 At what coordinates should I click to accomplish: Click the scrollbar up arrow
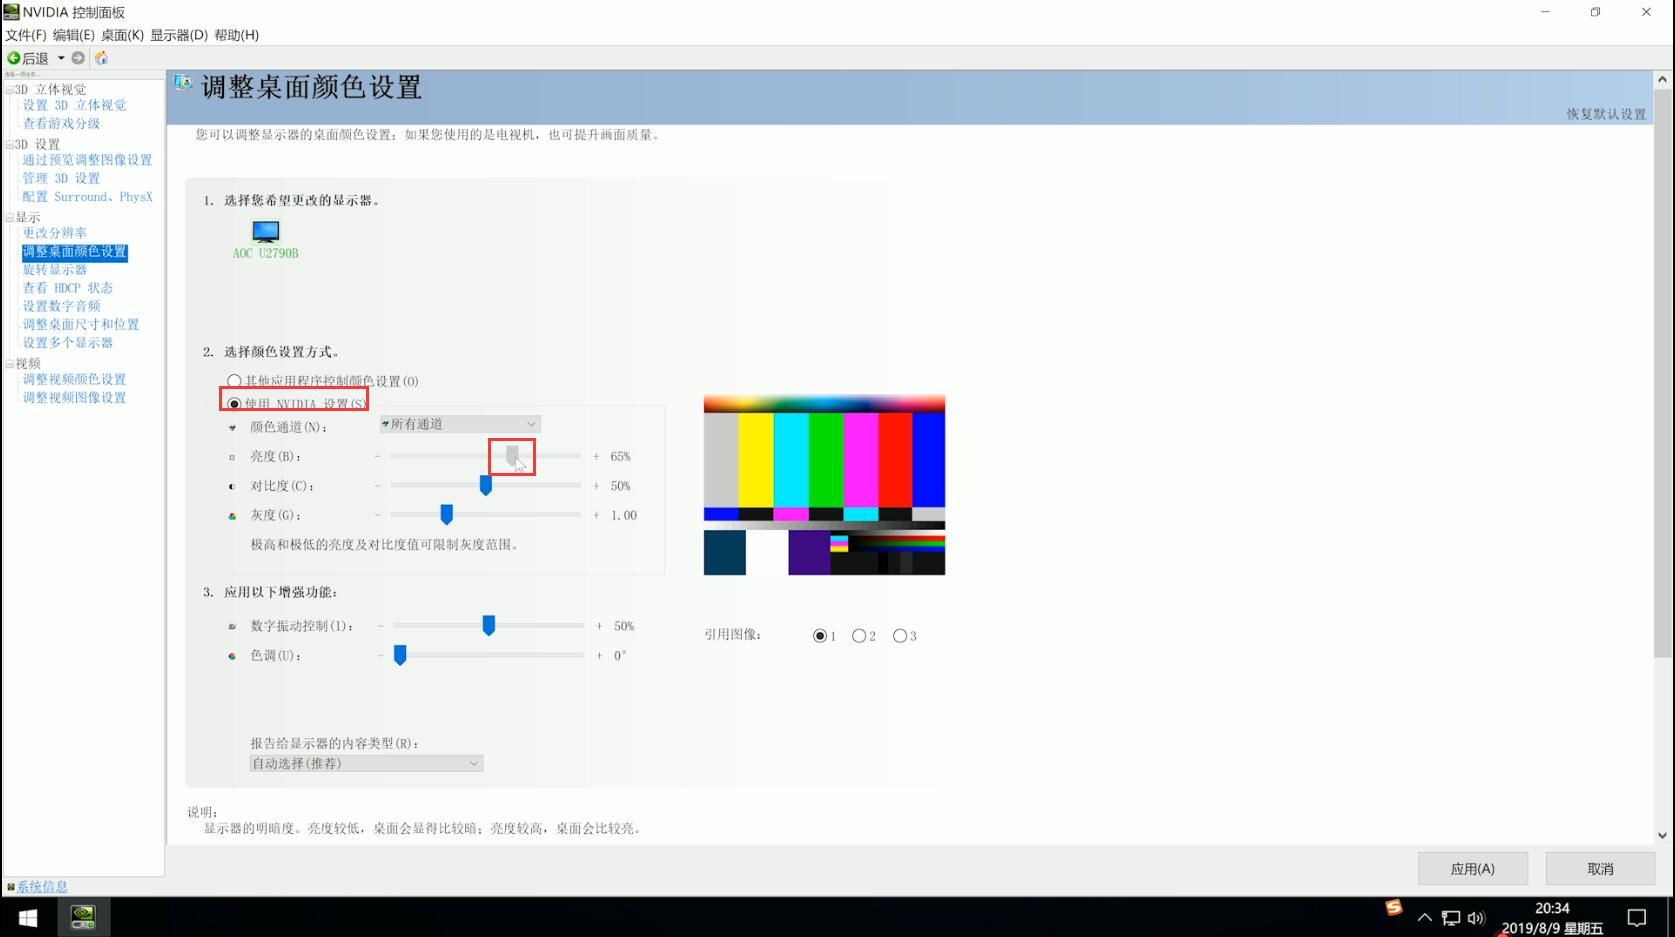pyautogui.click(x=1662, y=79)
